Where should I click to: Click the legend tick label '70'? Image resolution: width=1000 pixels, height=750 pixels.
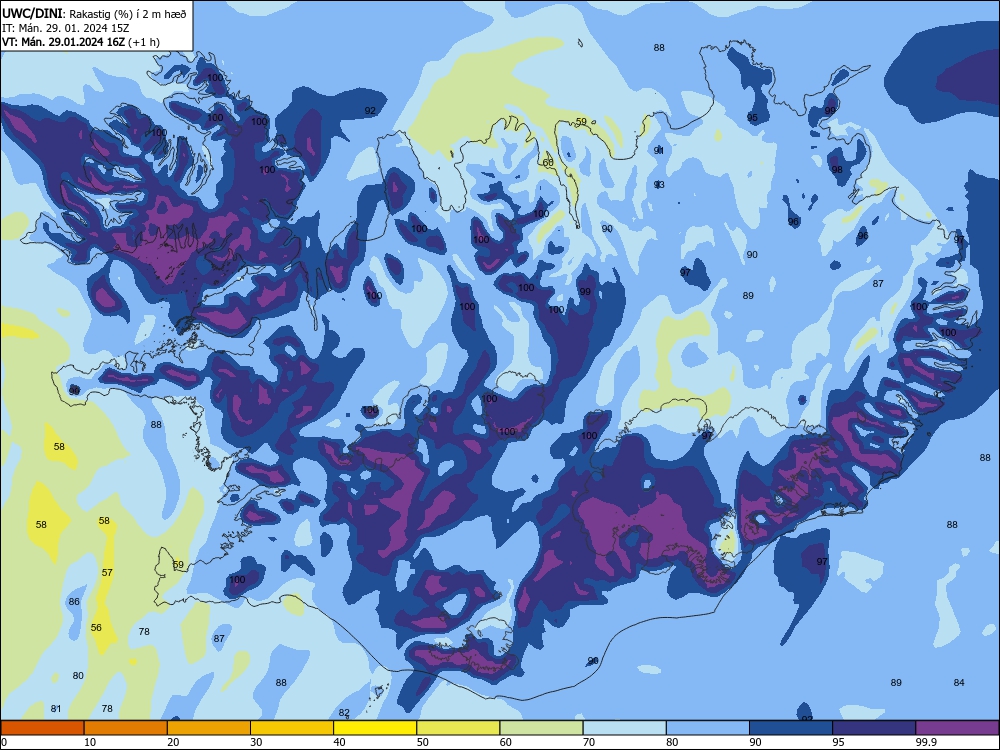click(589, 742)
